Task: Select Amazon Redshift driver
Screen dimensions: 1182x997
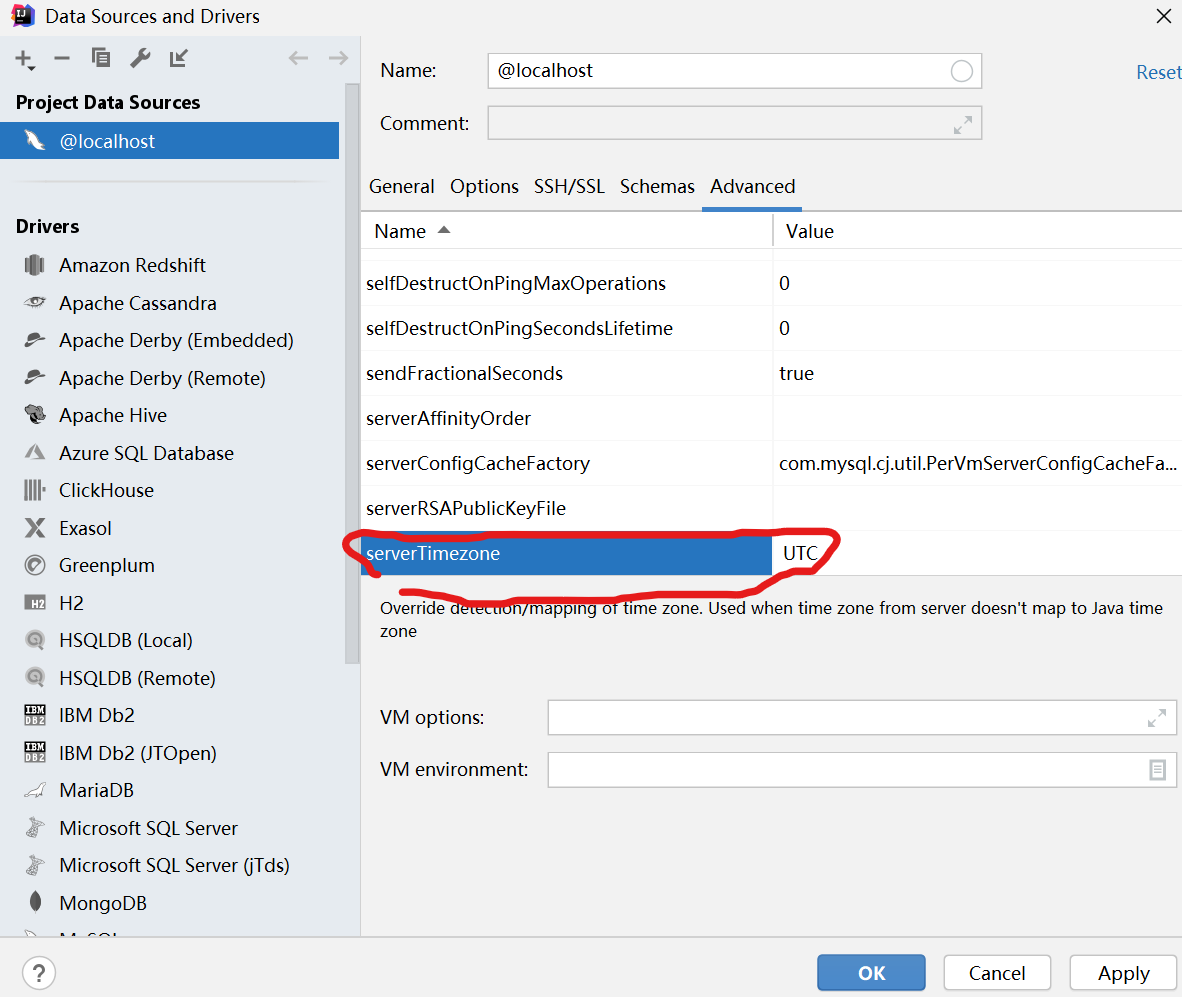Action: [132, 265]
